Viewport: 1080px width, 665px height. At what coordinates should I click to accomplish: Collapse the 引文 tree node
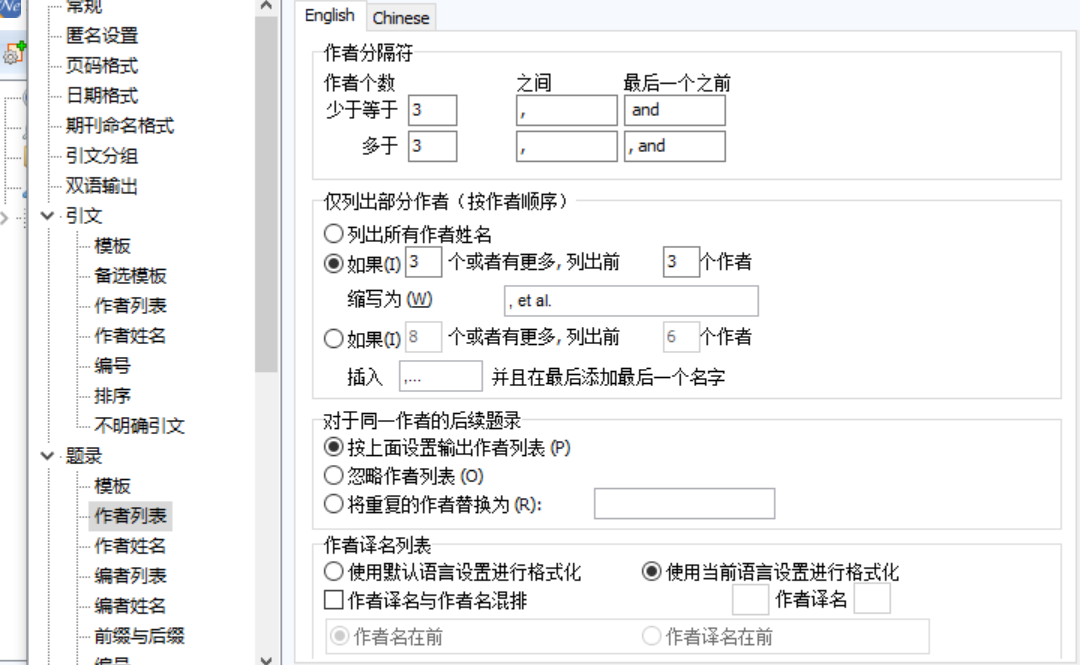pyautogui.click(x=47, y=216)
